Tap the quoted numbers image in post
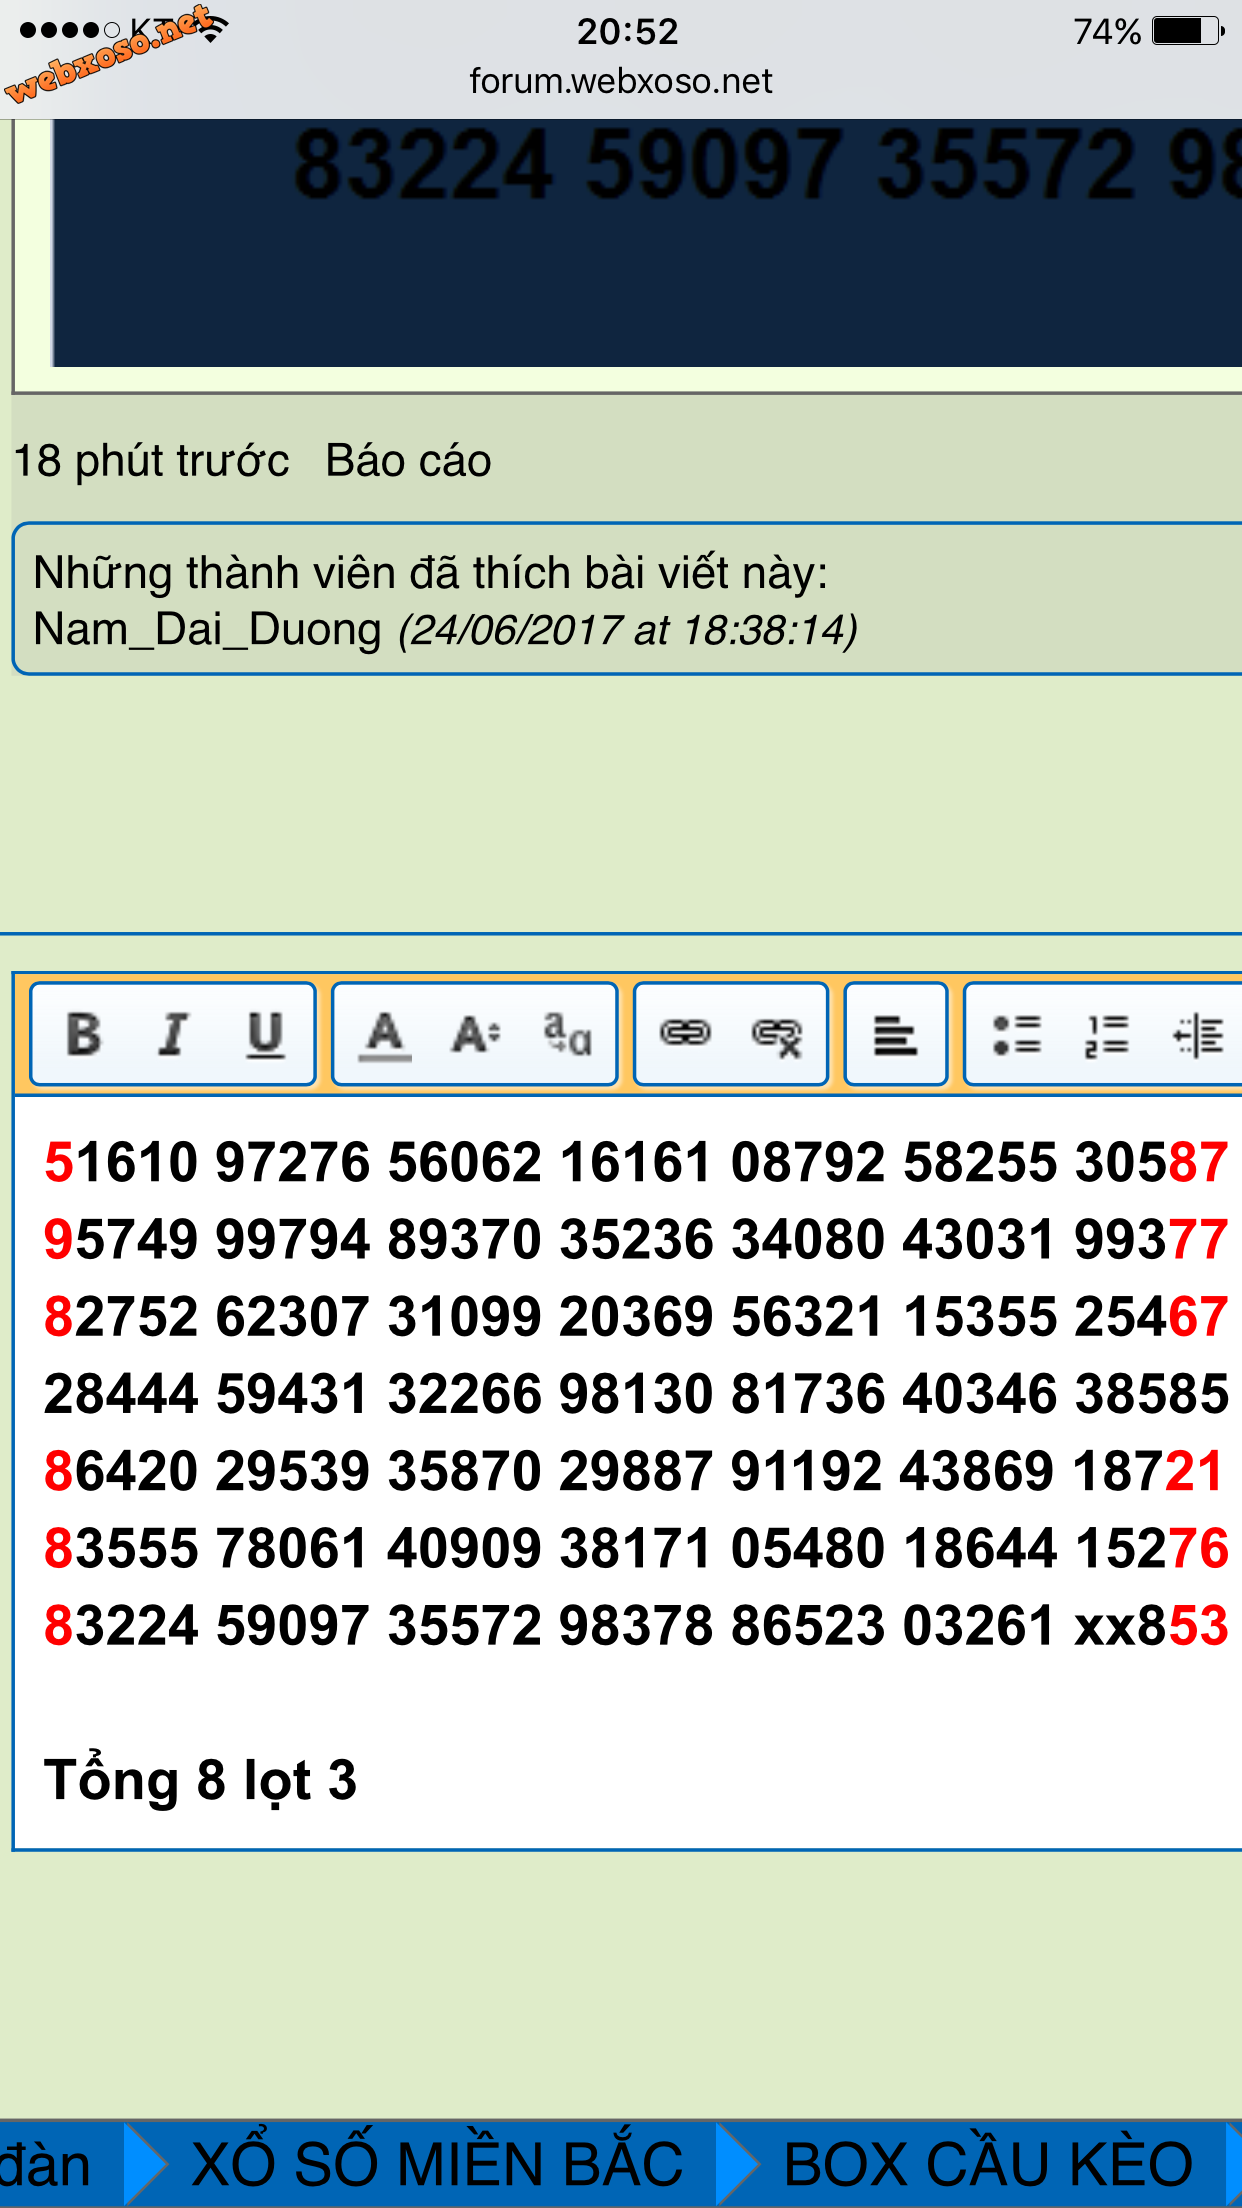The height and width of the screenshot is (2208, 1242). (x=646, y=243)
